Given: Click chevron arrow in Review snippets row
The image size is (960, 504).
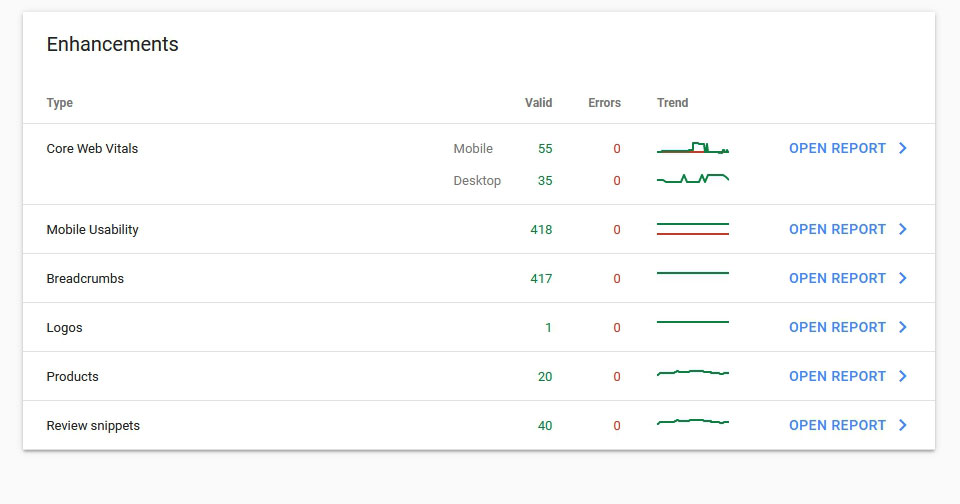Looking at the screenshot, I should pyautogui.click(x=902, y=425).
